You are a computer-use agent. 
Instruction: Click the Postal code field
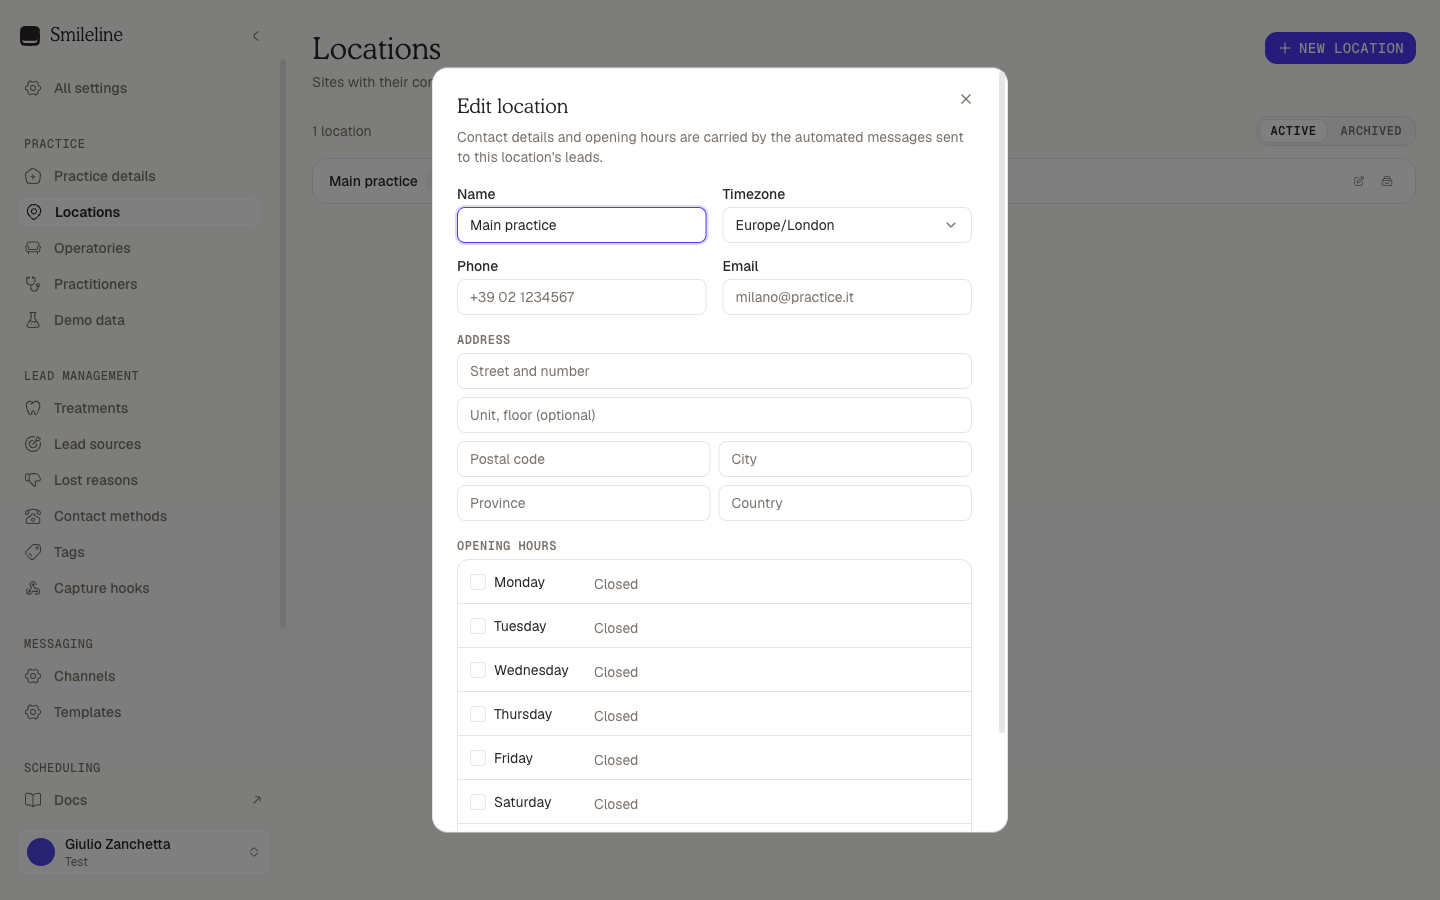[584, 459]
